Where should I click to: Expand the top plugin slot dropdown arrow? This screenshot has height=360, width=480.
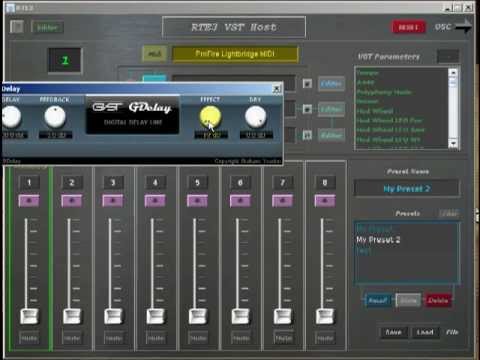[x=307, y=83]
